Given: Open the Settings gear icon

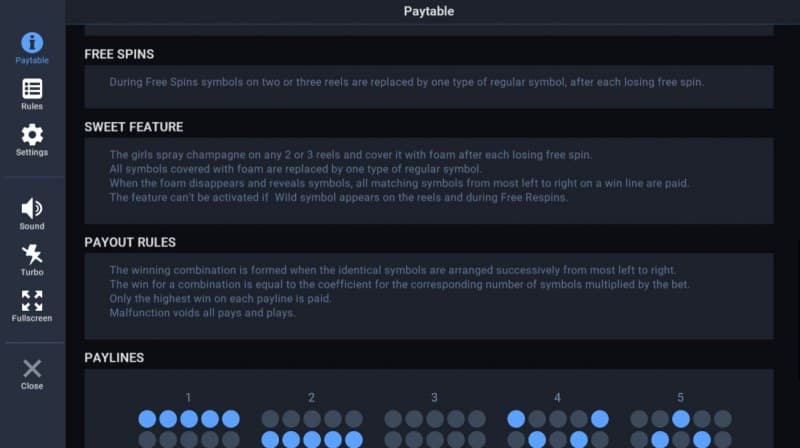Looking at the screenshot, I should click(32, 134).
